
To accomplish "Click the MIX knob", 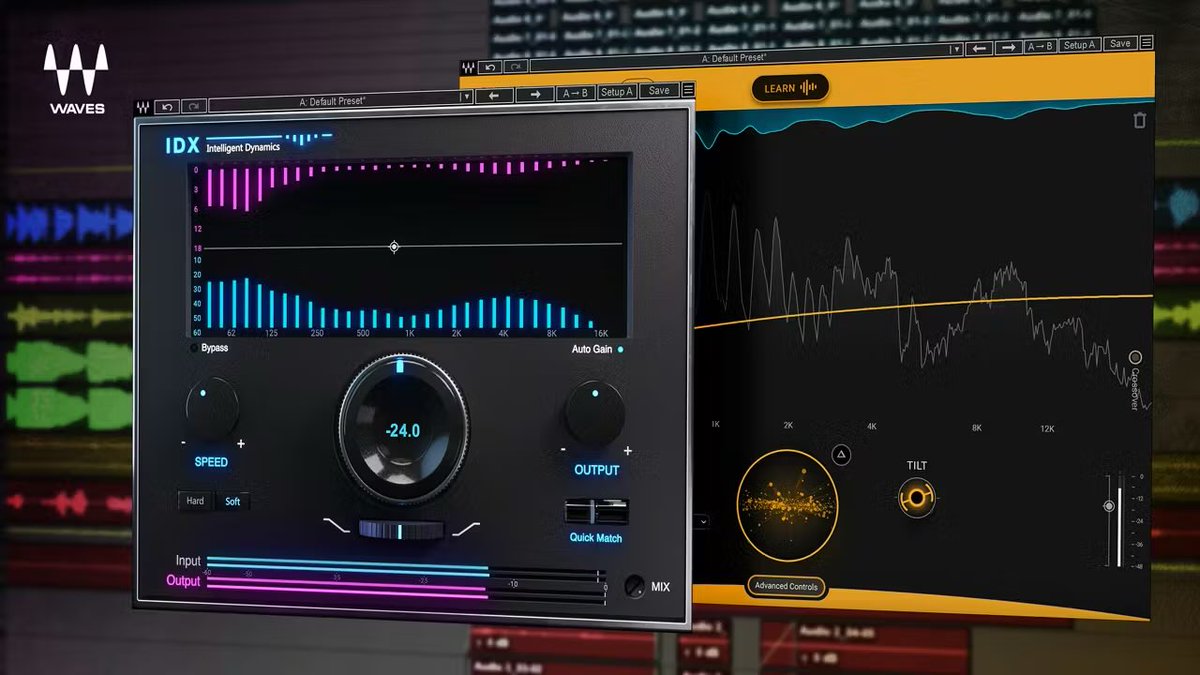I will coord(635,586).
